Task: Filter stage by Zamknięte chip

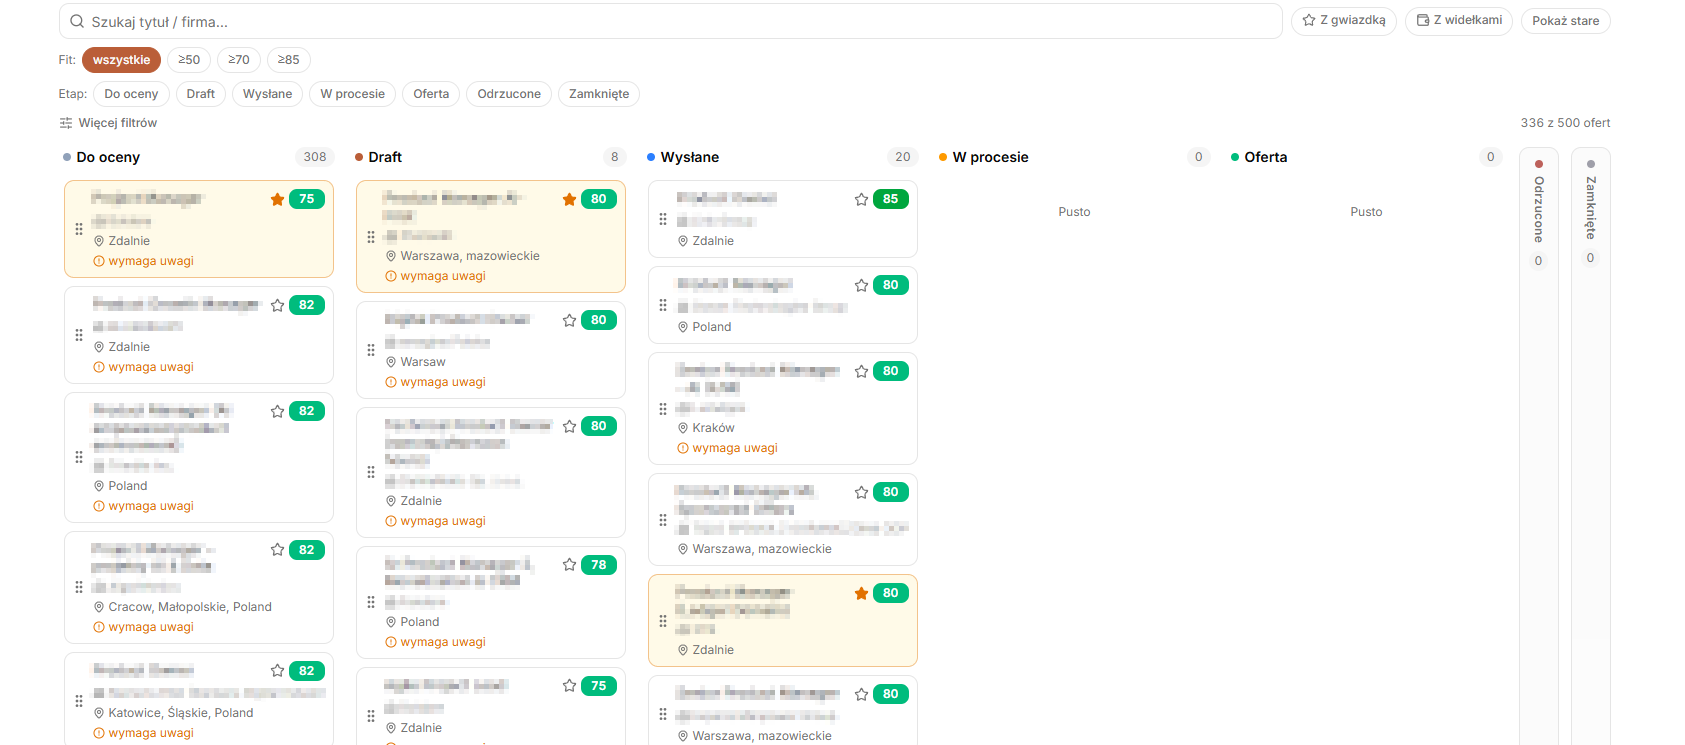Action: [x=599, y=94]
